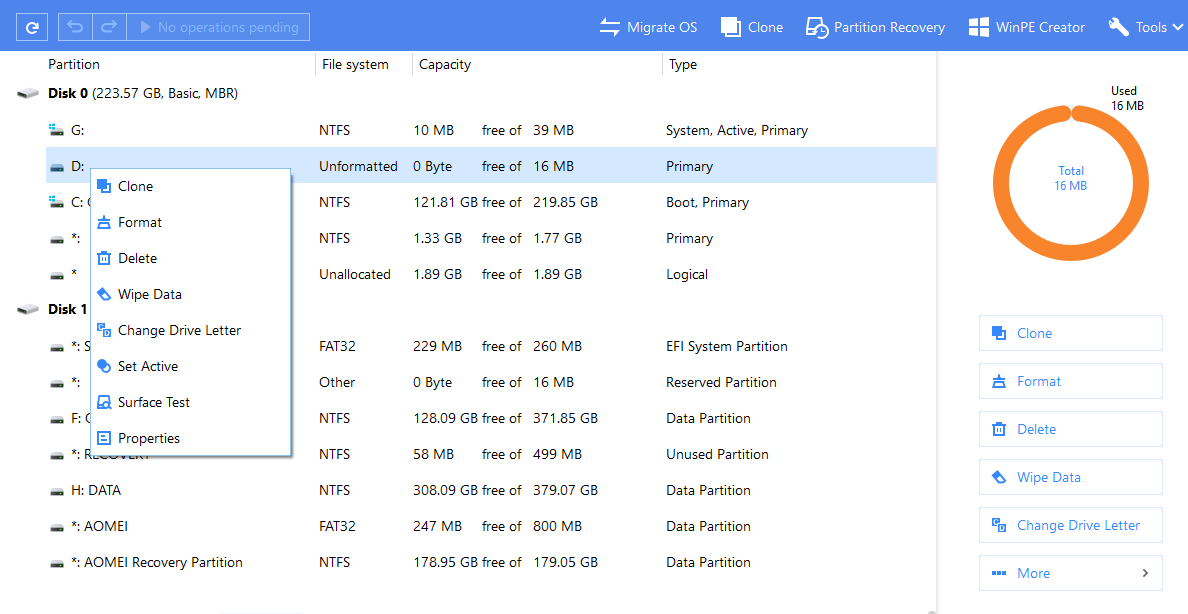Click the Boot, Primary type text
Image resolution: width=1188 pixels, height=614 pixels.
[x=708, y=202]
